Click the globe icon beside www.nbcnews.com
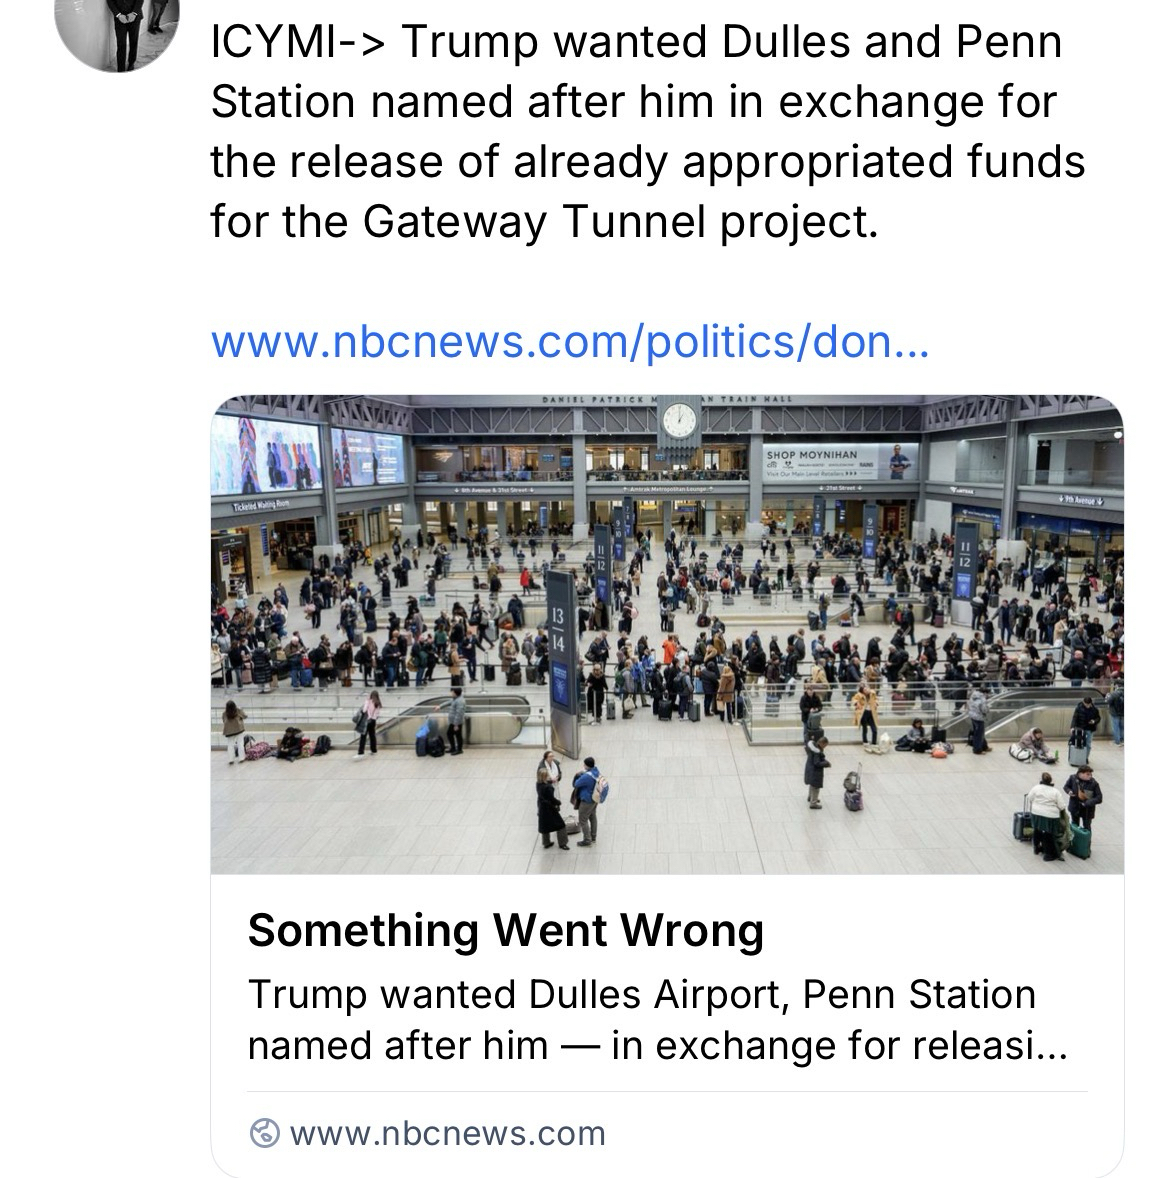1170x1178 pixels. (x=264, y=1133)
